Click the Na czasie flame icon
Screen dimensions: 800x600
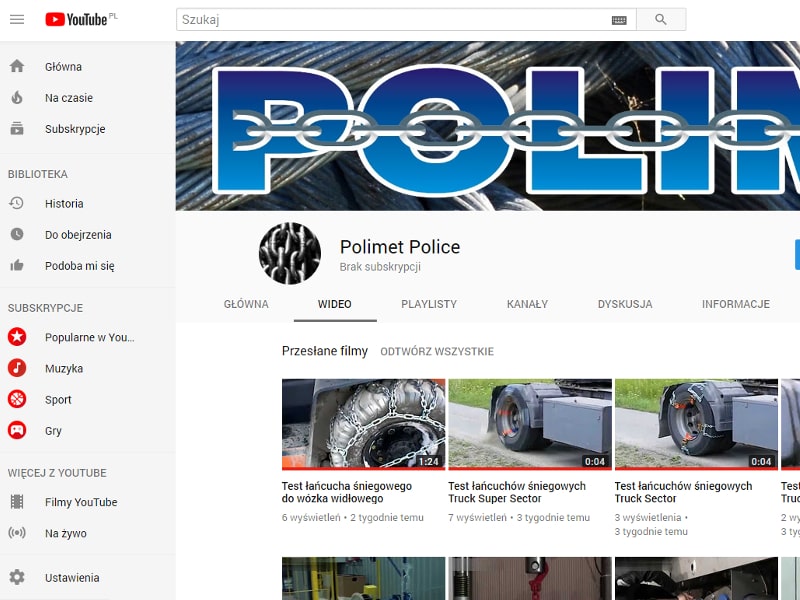[17, 97]
